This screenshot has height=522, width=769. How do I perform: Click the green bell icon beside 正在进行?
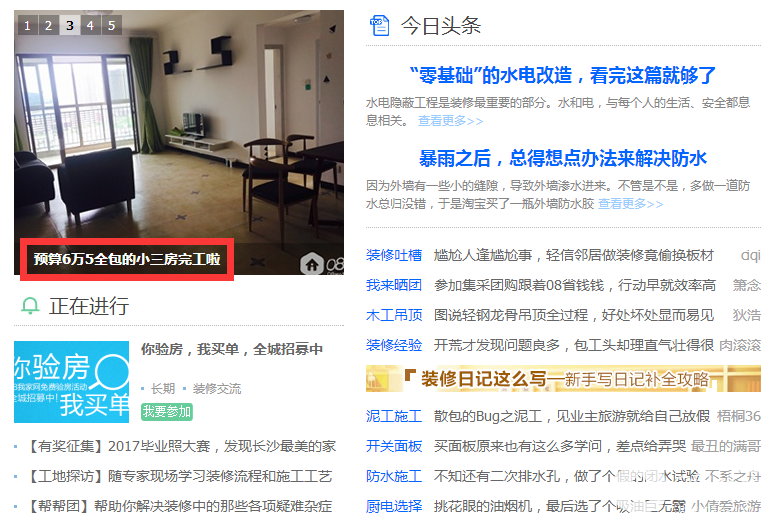30,306
